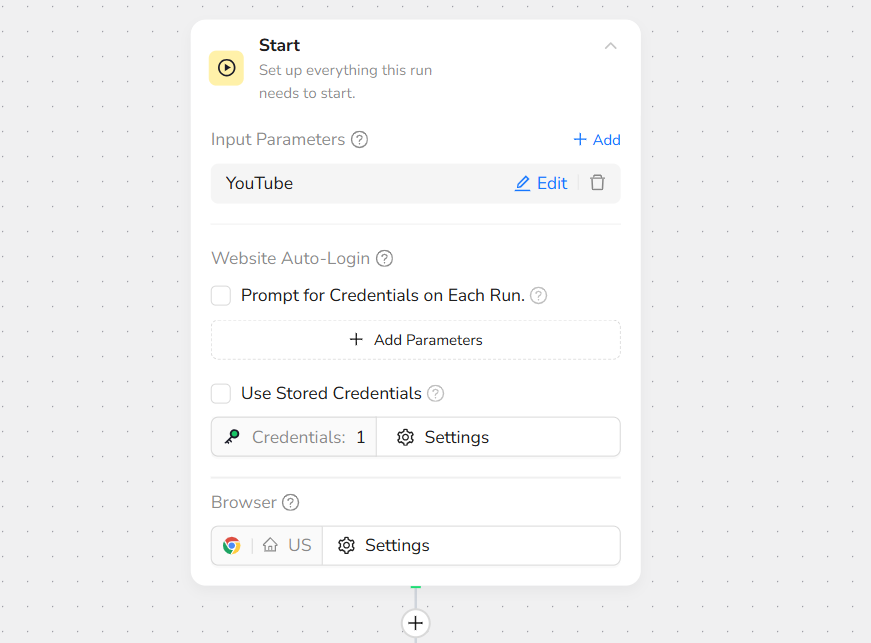The width and height of the screenshot is (871, 643).
Task: Click the Add Parameters dashed button
Action: [415, 340]
